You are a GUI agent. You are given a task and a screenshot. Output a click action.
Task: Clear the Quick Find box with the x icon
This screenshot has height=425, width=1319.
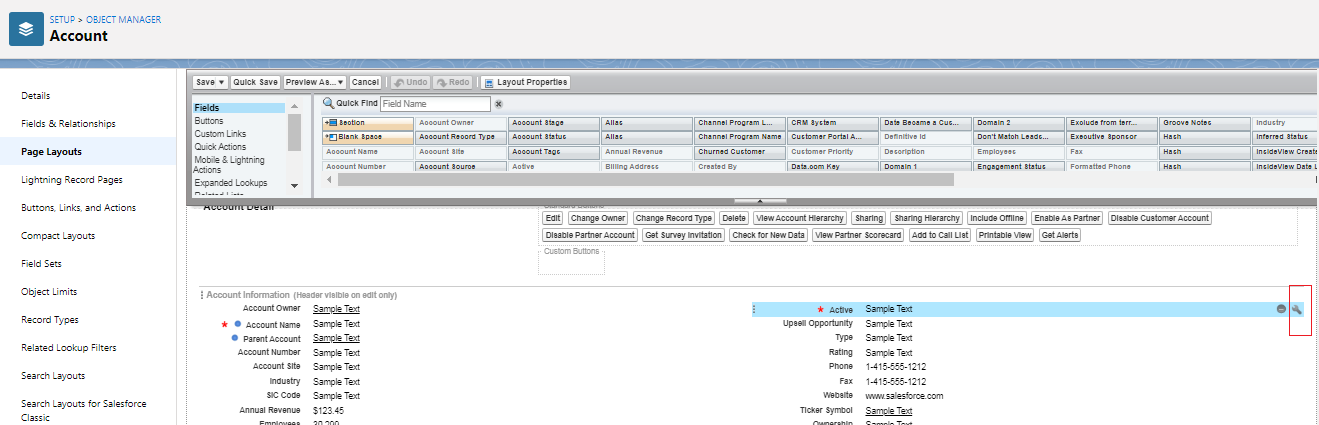[x=498, y=104]
